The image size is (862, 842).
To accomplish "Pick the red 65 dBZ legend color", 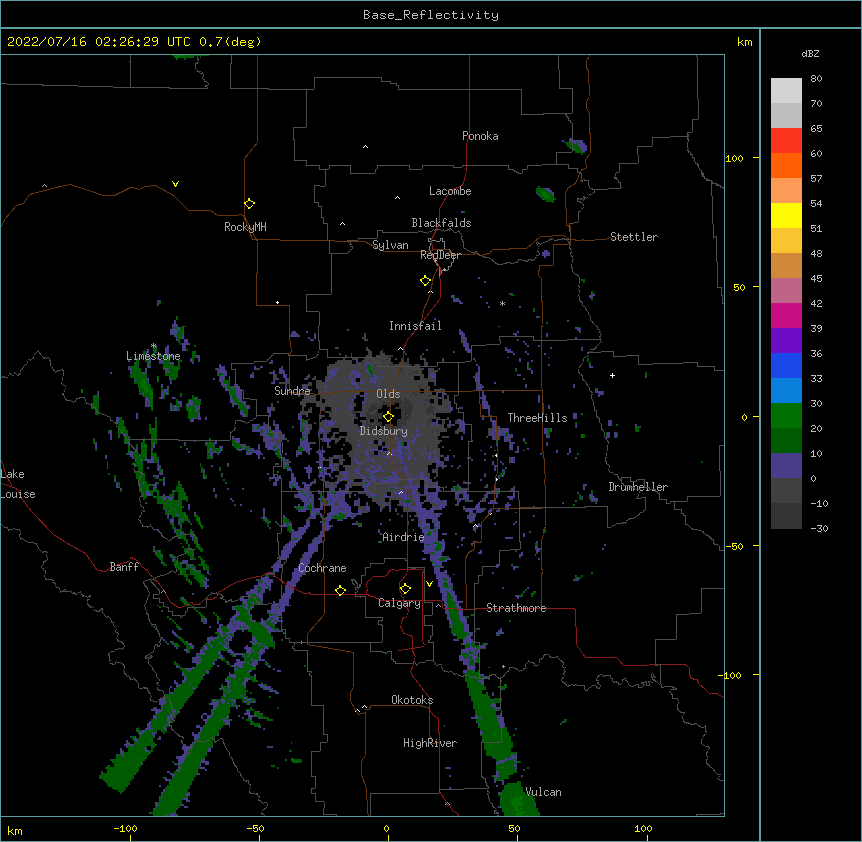I will (786, 140).
